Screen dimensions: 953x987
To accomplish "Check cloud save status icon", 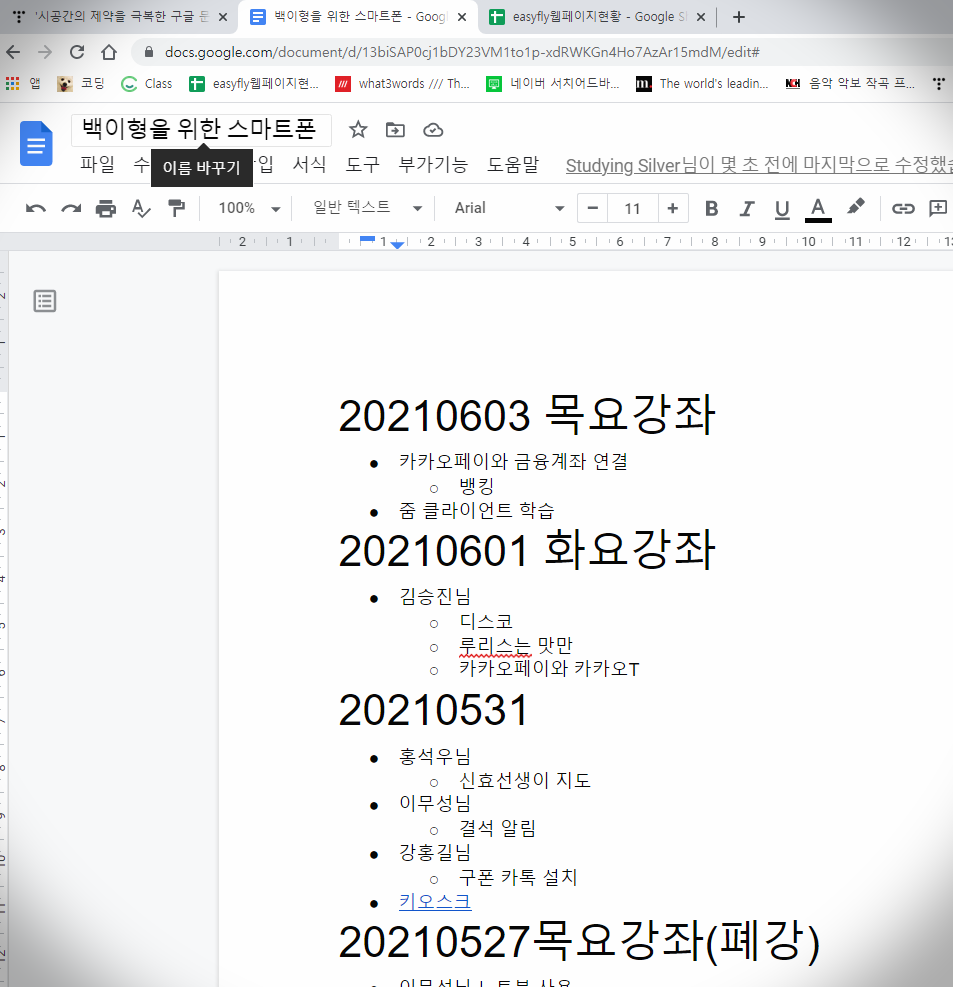I will point(433,130).
